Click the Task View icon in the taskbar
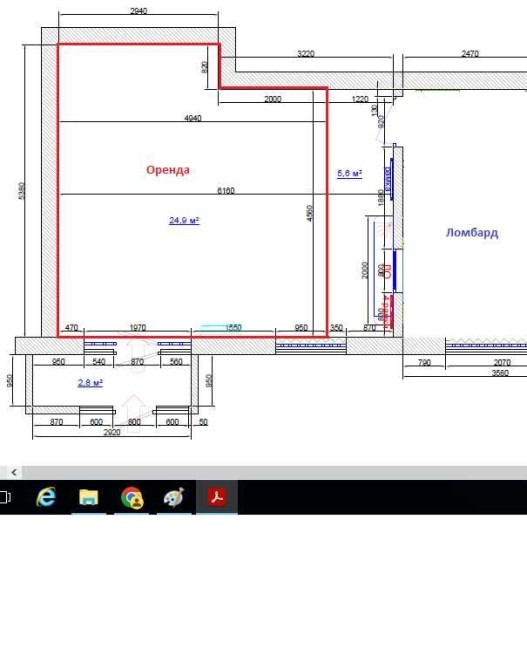 [x=5, y=497]
